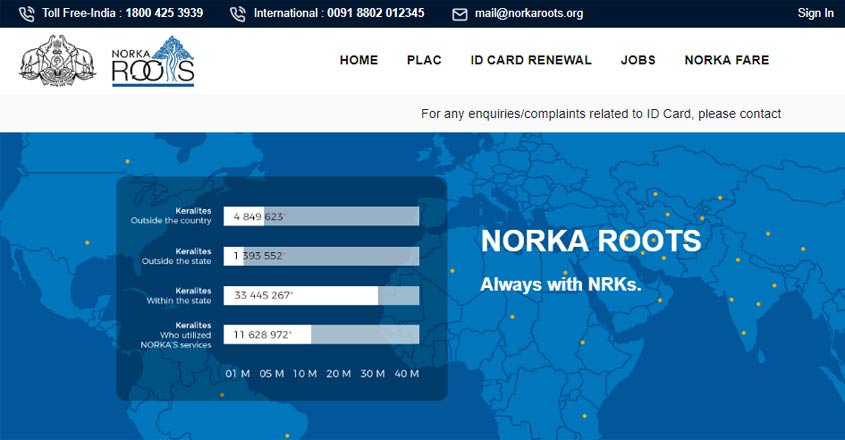Open the HOME menu item

359,60
